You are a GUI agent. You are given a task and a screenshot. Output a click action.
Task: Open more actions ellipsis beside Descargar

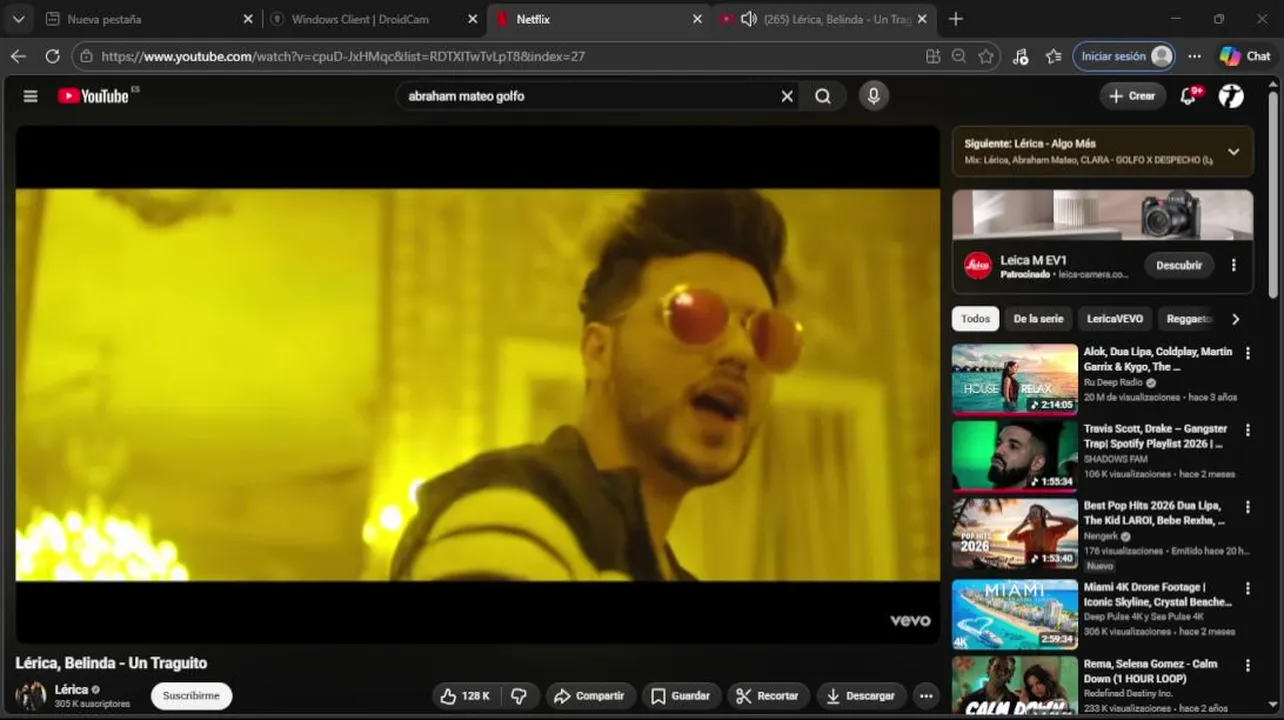(926, 696)
